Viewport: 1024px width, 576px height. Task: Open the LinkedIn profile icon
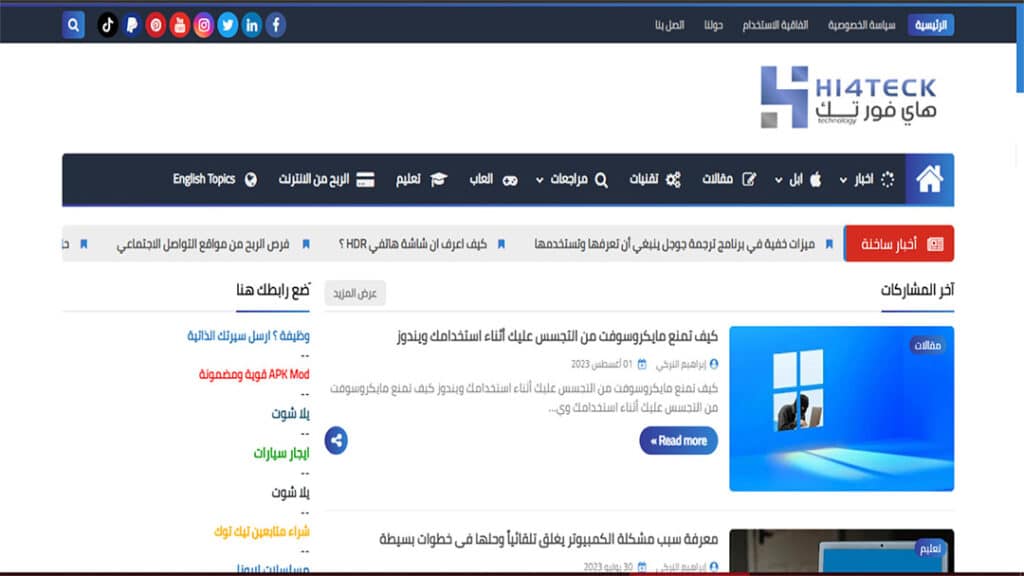tap(251, 24)
